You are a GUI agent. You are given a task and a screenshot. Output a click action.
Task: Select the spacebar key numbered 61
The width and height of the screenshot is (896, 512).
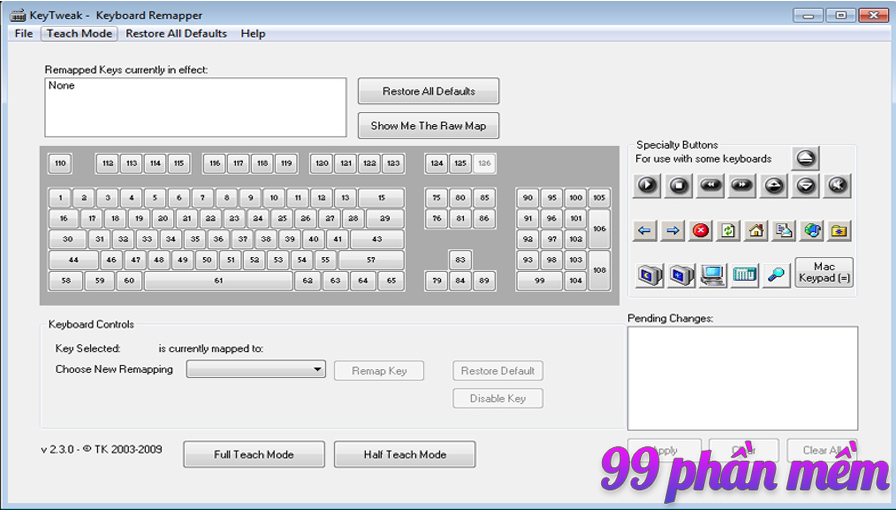tap(218, 281)
